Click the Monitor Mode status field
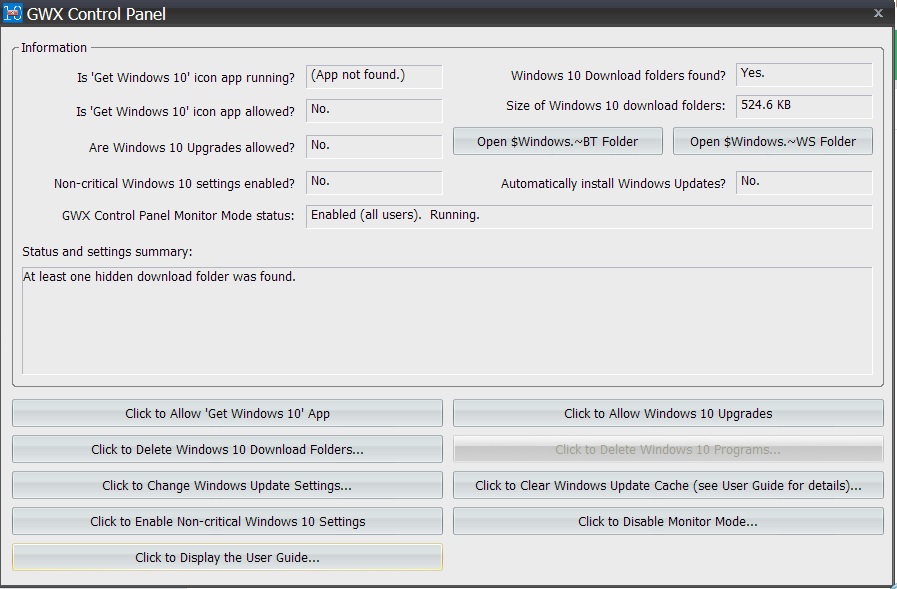Image resolution: width=897 pixels, height=589 pixels. 589,216
